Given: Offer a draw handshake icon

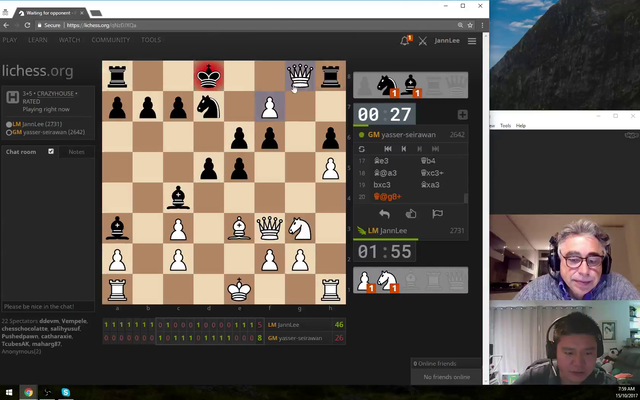Looking at the screenshot, I should [x=411, y=214].
